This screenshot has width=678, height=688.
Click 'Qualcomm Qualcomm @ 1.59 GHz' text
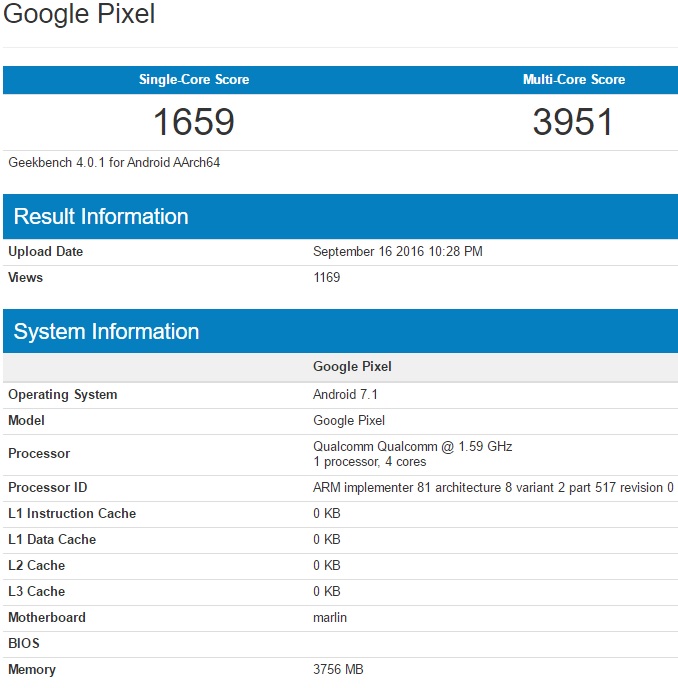pos(413,447)
